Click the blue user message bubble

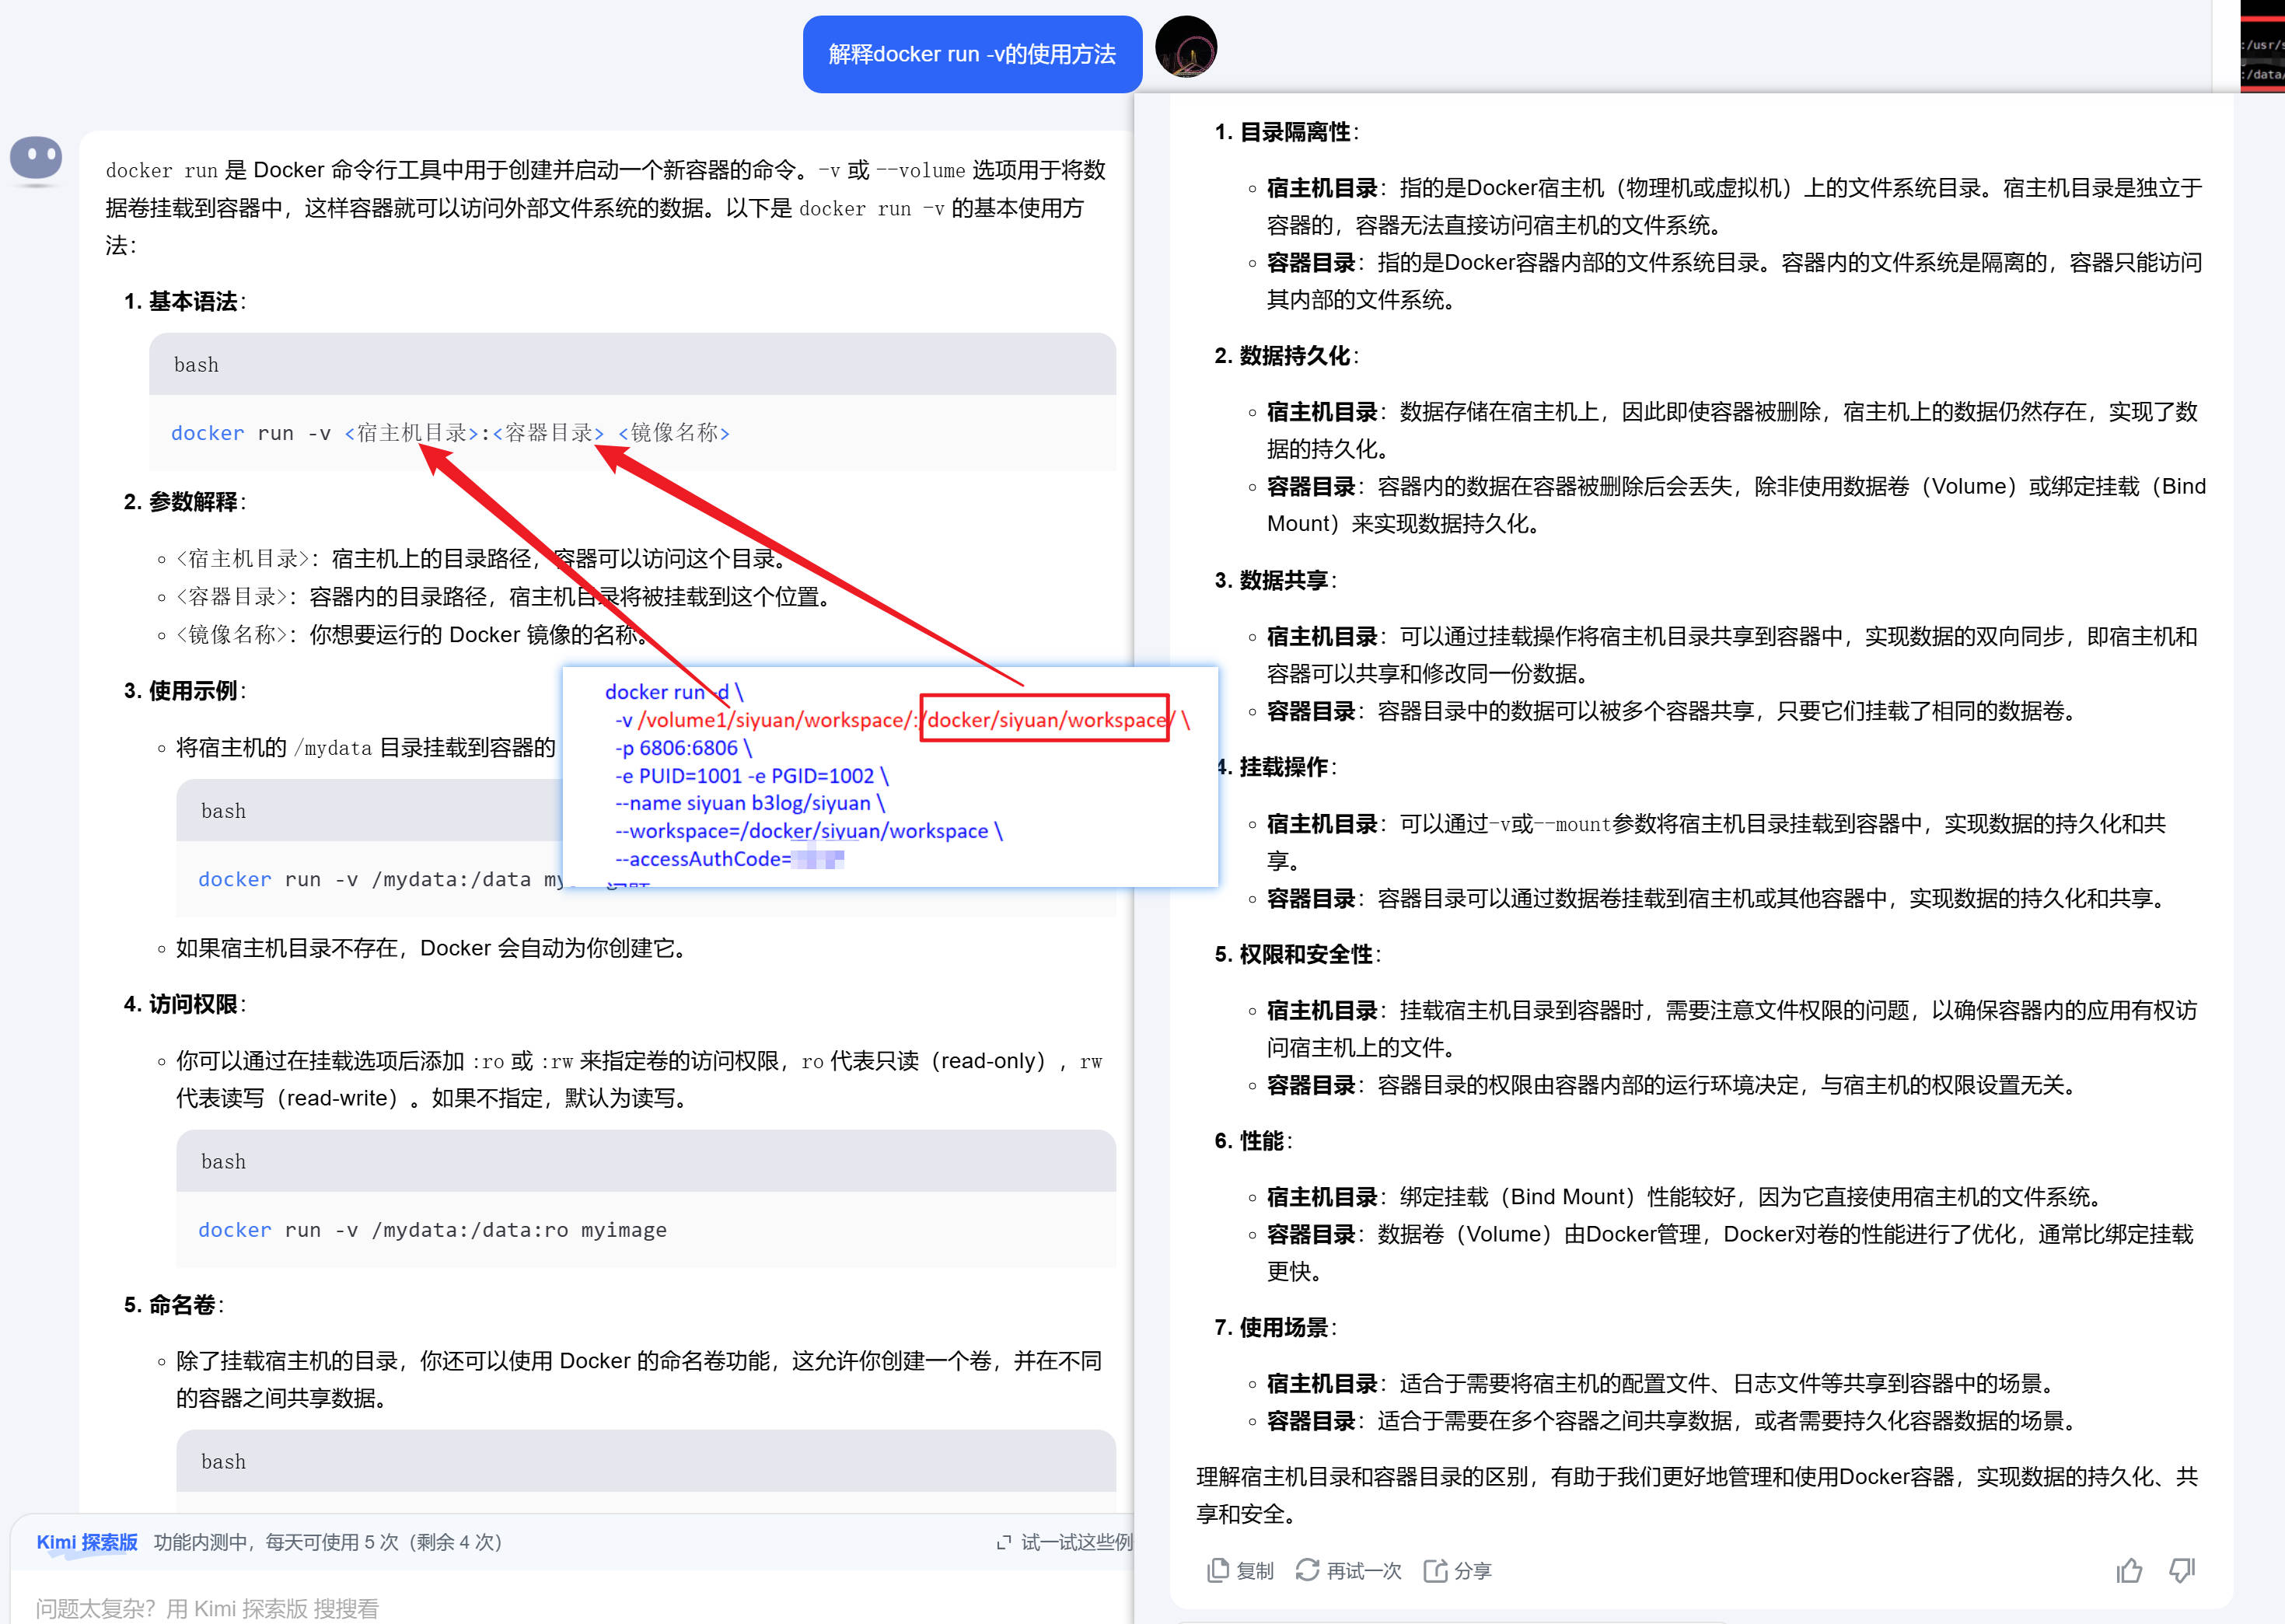(x=971, y=54)
